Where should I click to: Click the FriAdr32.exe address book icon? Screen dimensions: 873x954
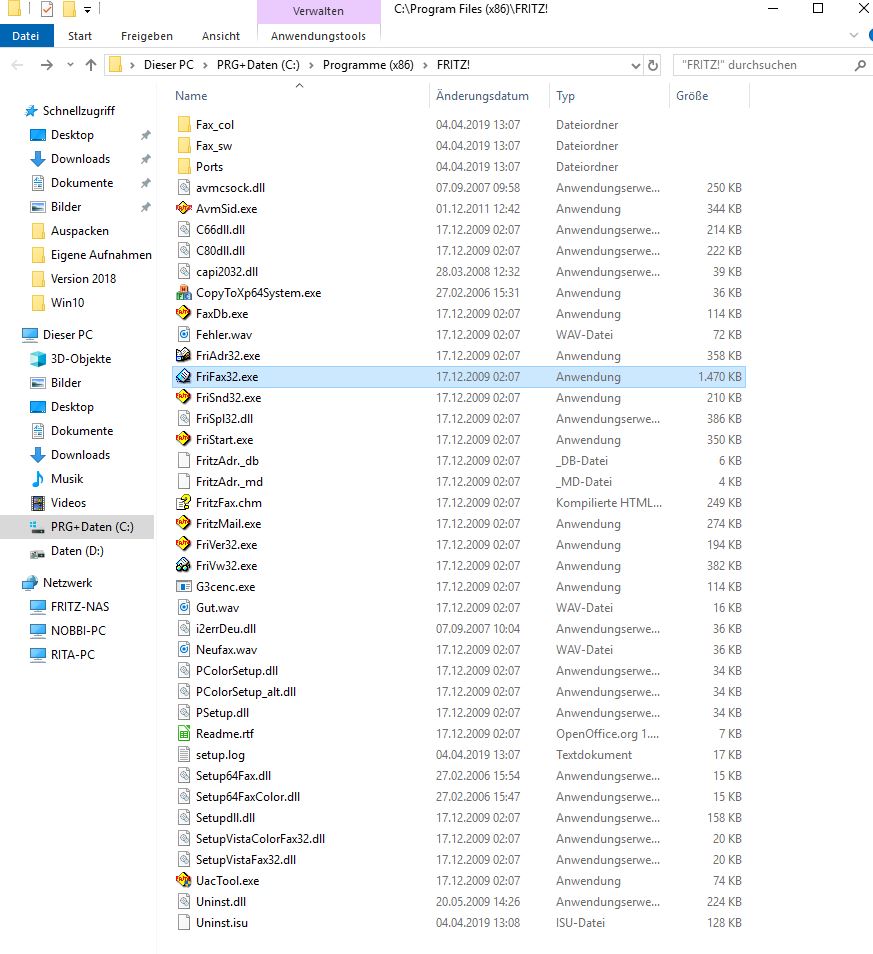(x=183, y=355)
